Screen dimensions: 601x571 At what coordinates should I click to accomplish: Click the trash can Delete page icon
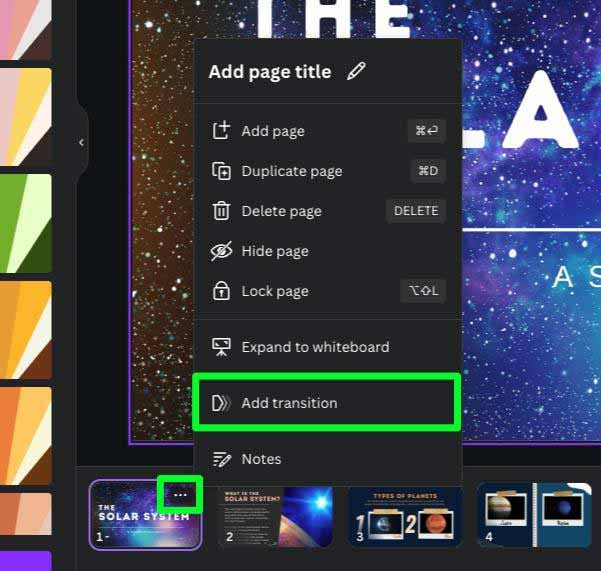coord(222,211)
